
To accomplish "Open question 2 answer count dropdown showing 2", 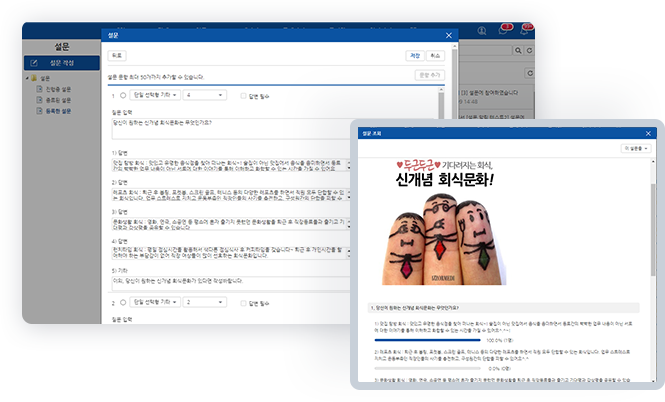I will click(x=204, y=302).
